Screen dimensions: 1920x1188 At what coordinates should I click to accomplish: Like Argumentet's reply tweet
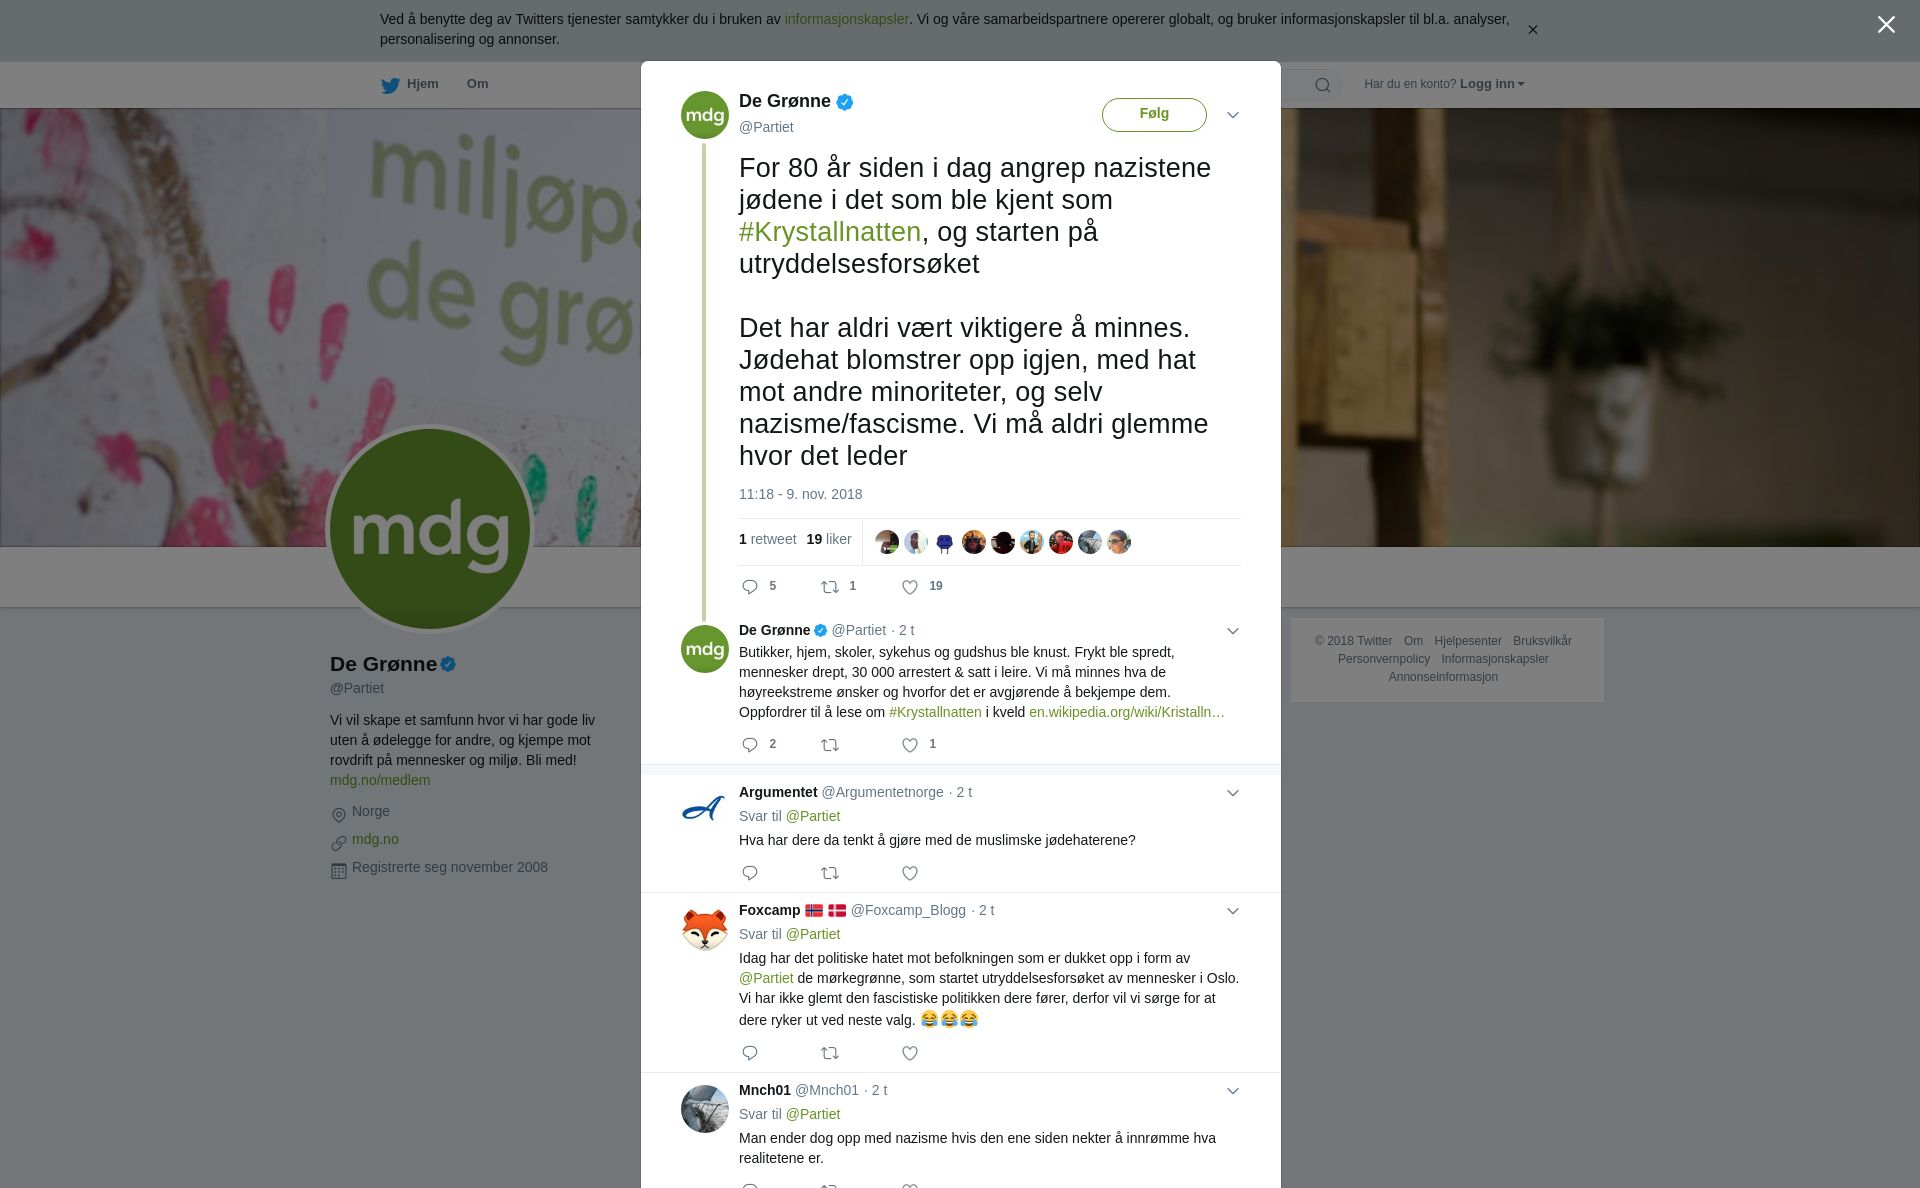pos(910,873)
